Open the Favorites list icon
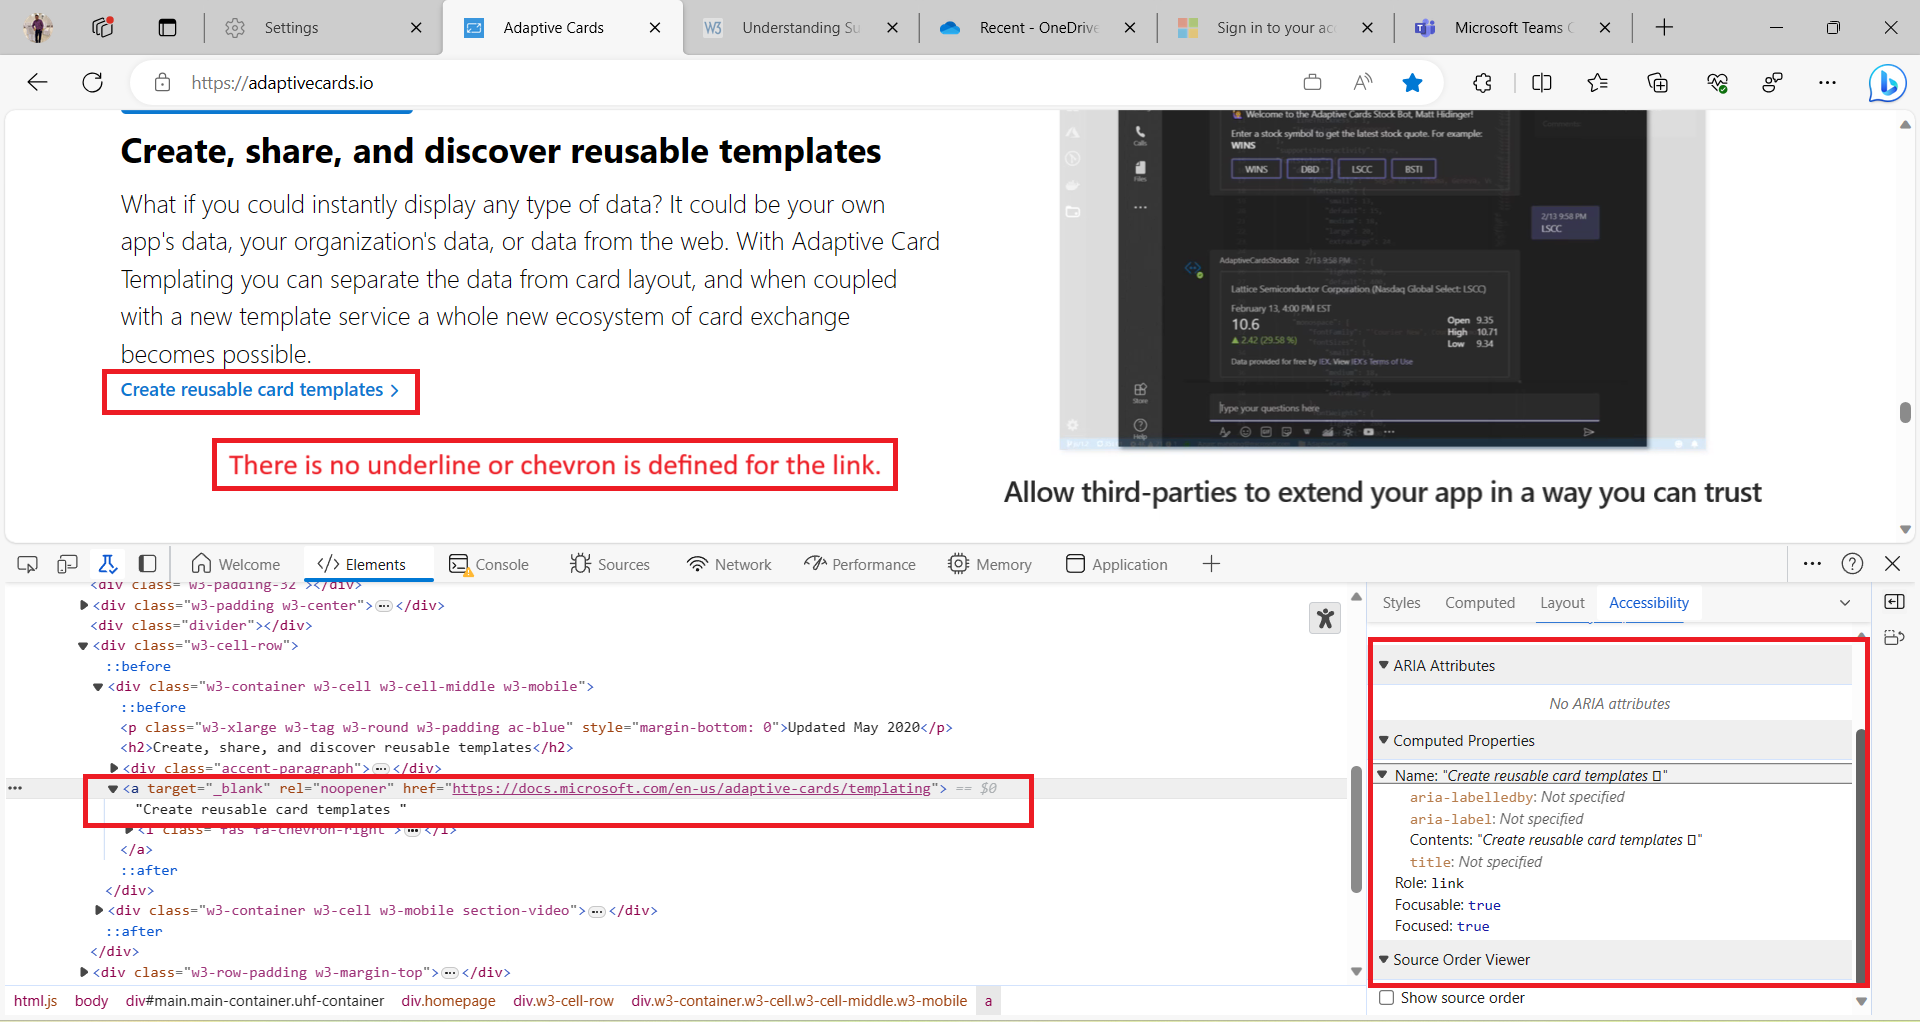This screenshot has height=1022, width=1920. 1598,83
